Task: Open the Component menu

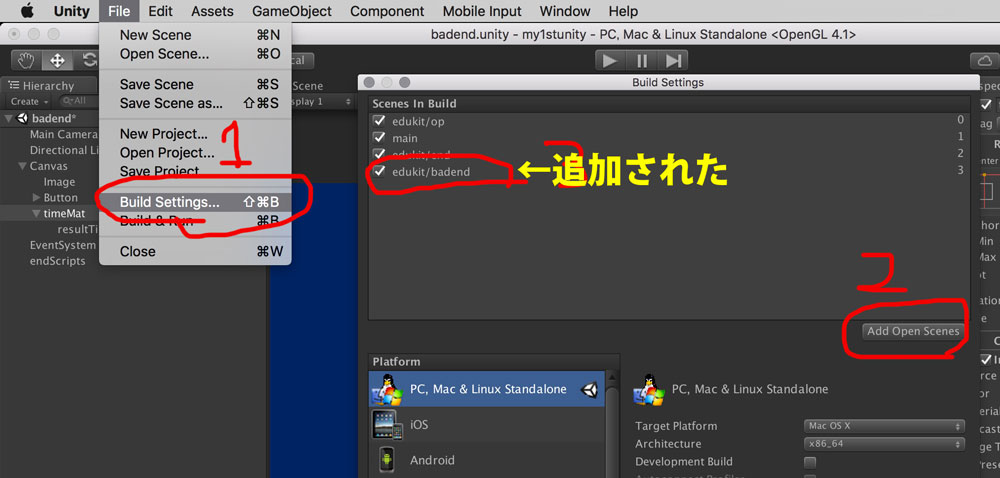Action: tap(387, 11)
